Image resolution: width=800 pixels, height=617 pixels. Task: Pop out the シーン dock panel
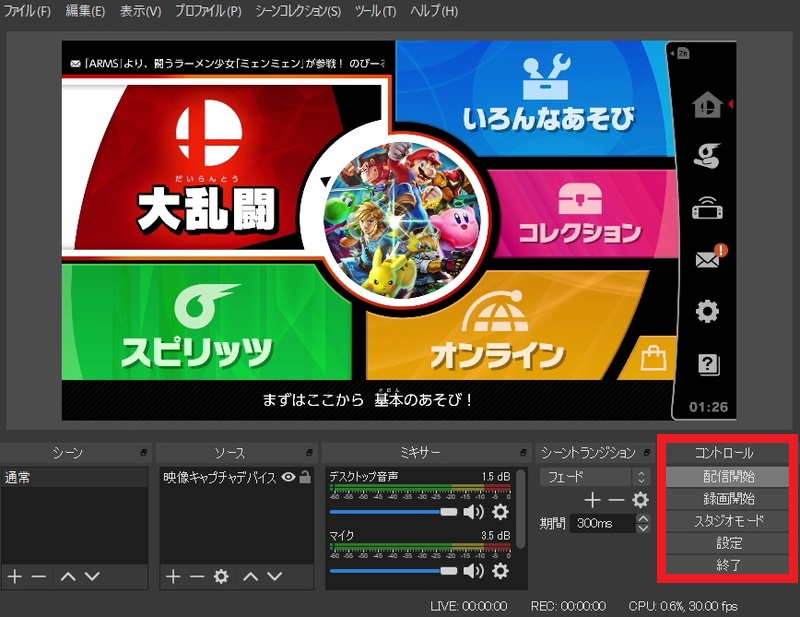(x=144, y=453)
